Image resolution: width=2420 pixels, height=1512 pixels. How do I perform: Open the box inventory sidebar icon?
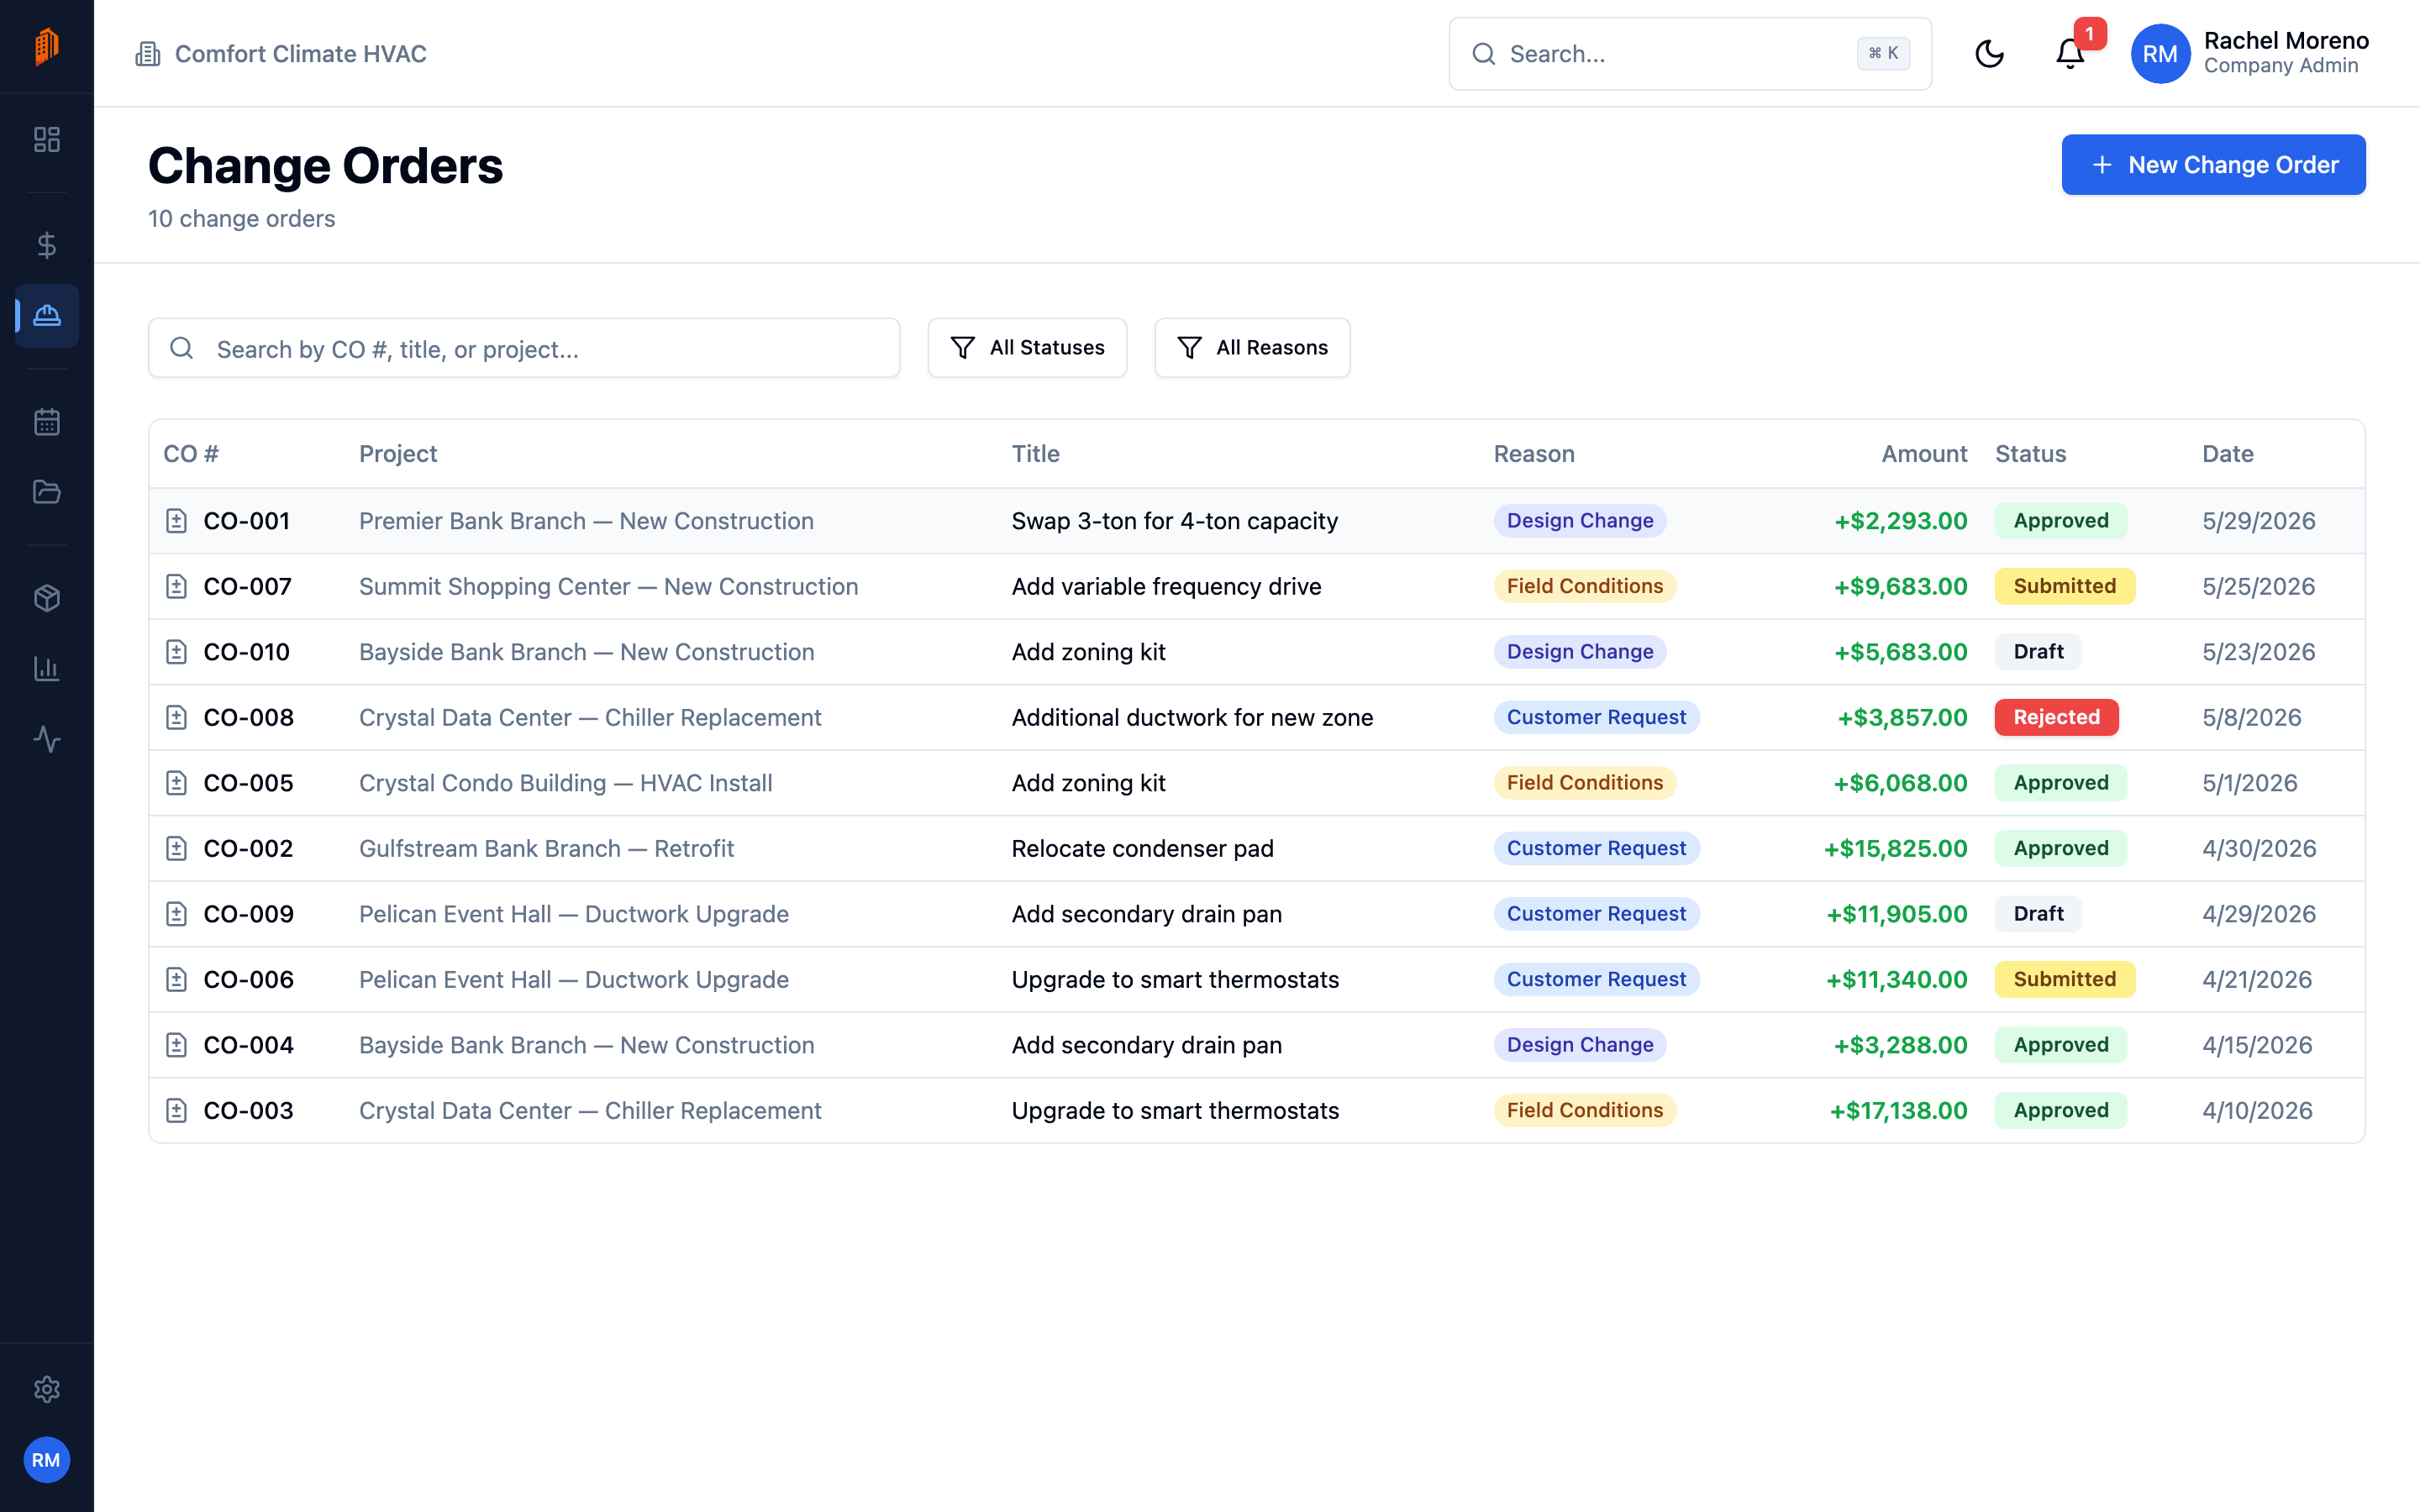[x=47, y=598]
